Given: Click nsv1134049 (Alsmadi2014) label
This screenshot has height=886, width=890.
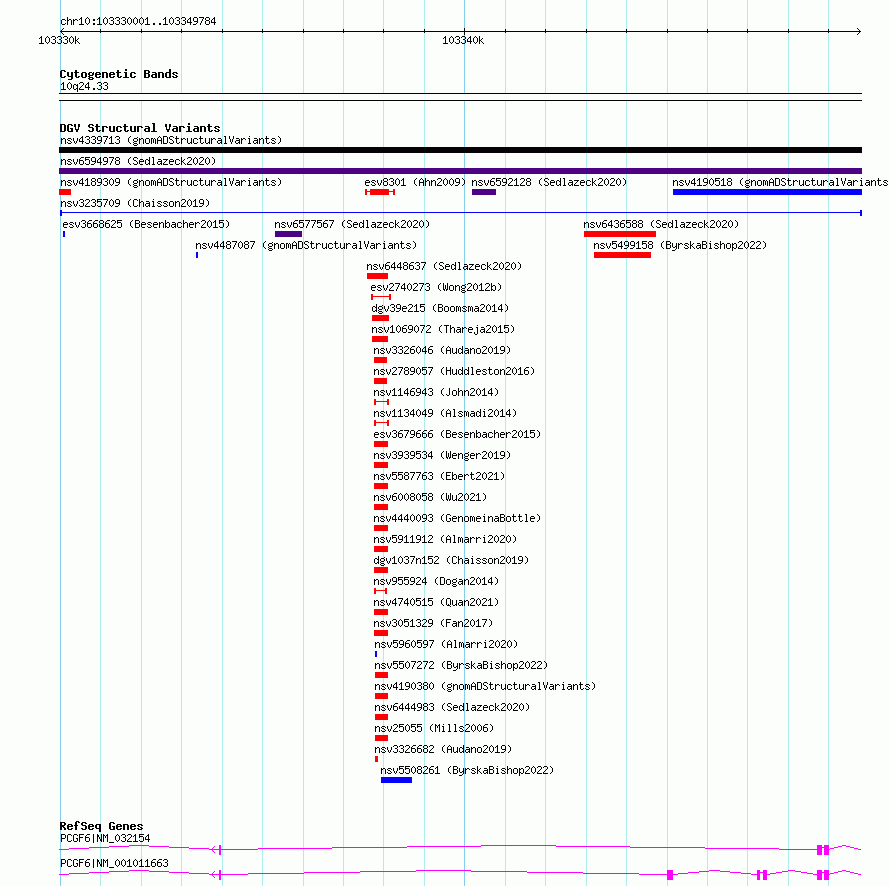Looking at the screenshot, I should (x=445, y=413).
